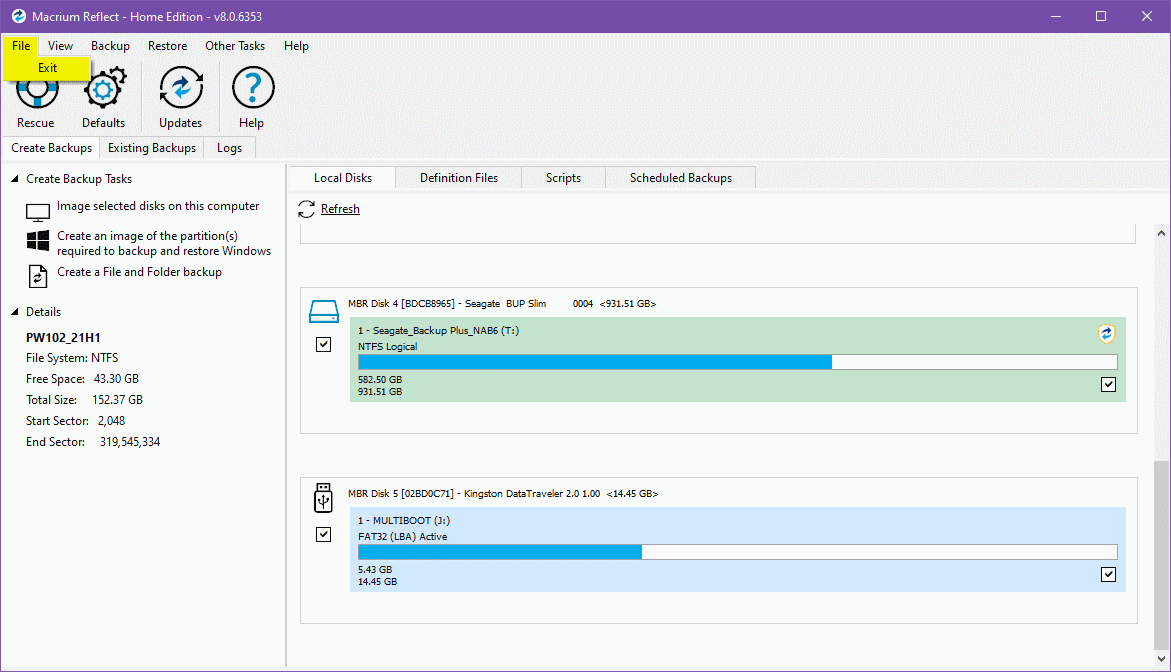Maximize the Macrium Reflect window
Viewport: 1171px width, 672px height.
click(1101, 16)
